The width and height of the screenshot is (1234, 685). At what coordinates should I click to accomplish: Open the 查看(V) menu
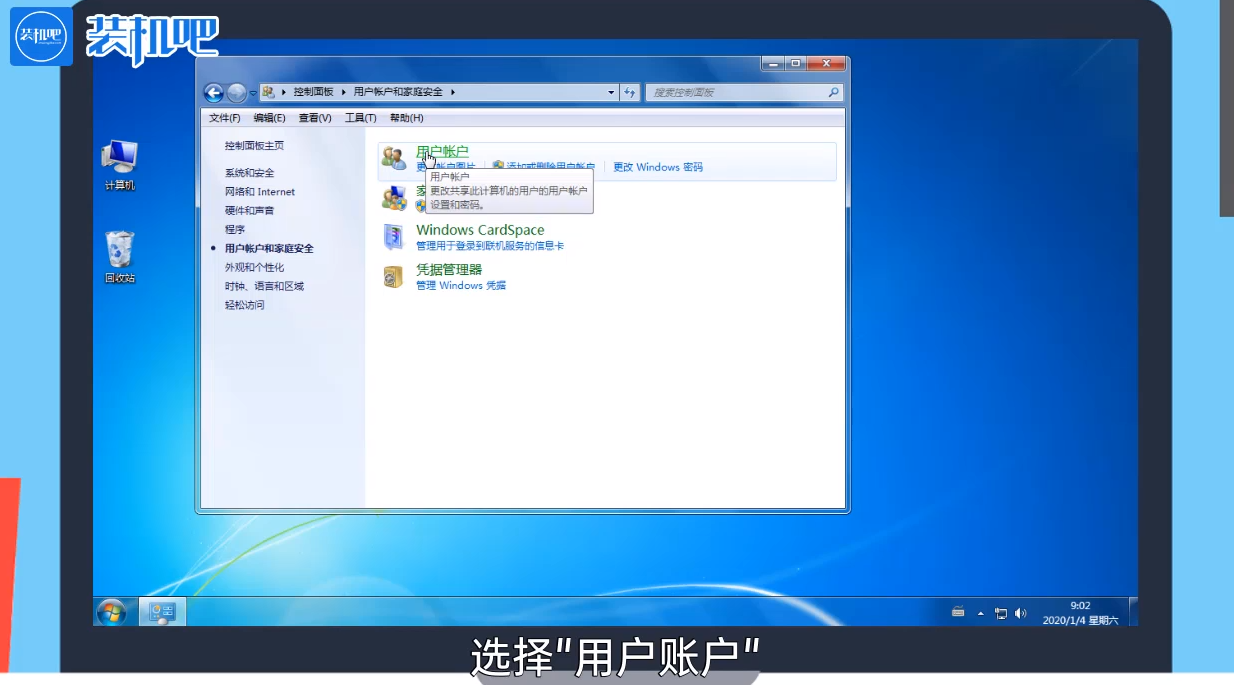coord(315,118)
